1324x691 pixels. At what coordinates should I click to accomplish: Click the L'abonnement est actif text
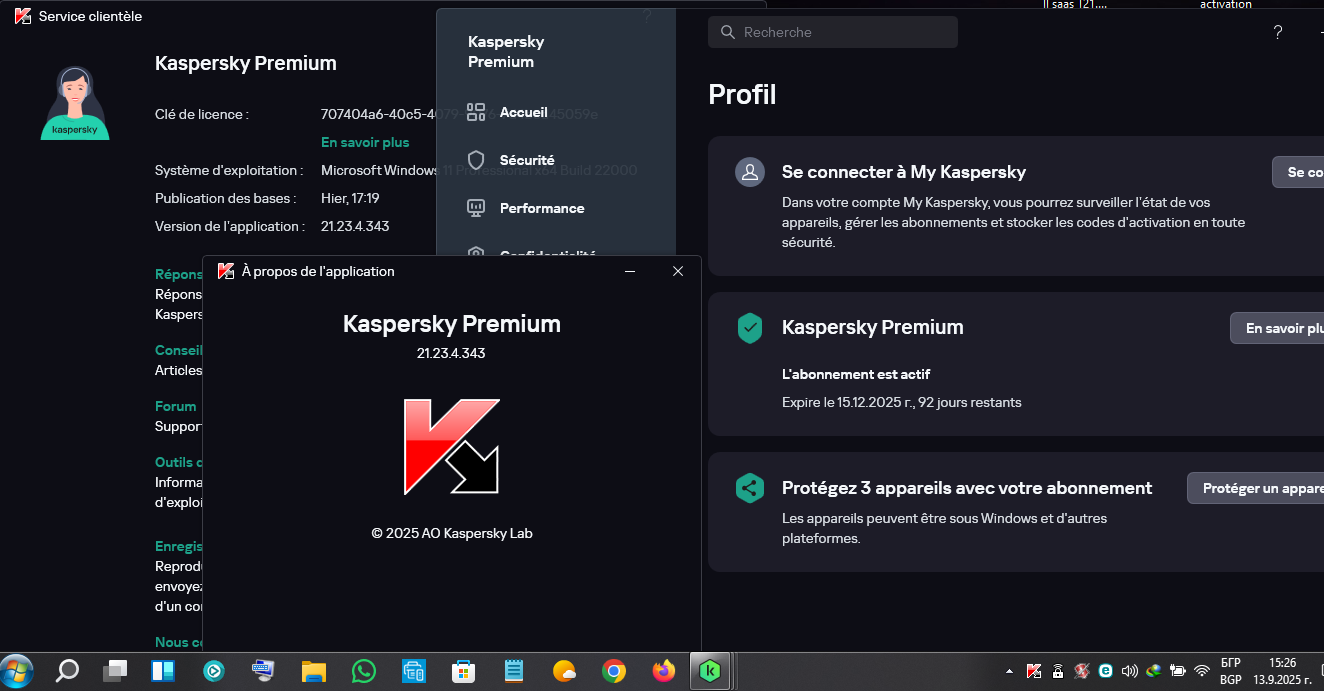(x=856, y=374)
